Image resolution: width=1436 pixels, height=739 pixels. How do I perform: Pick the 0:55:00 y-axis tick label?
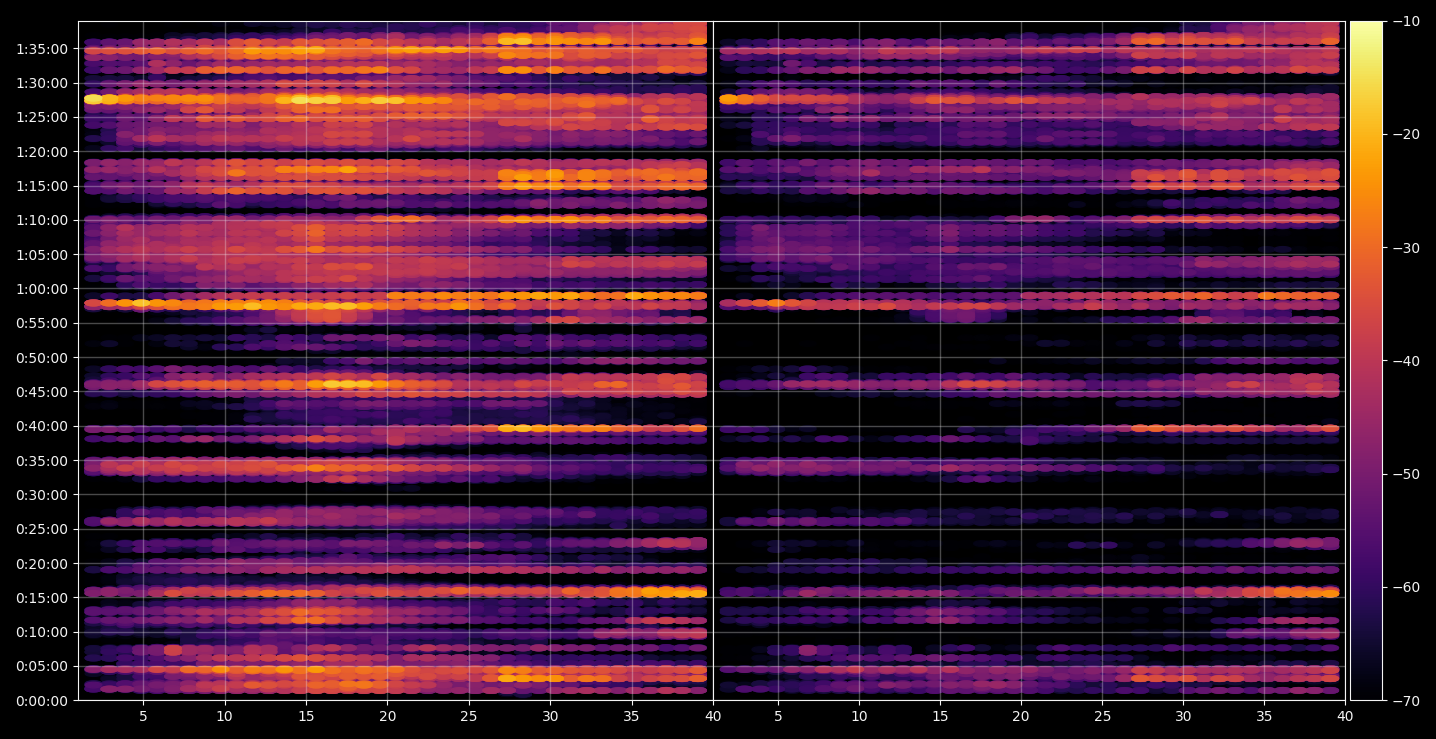[42, 323]
